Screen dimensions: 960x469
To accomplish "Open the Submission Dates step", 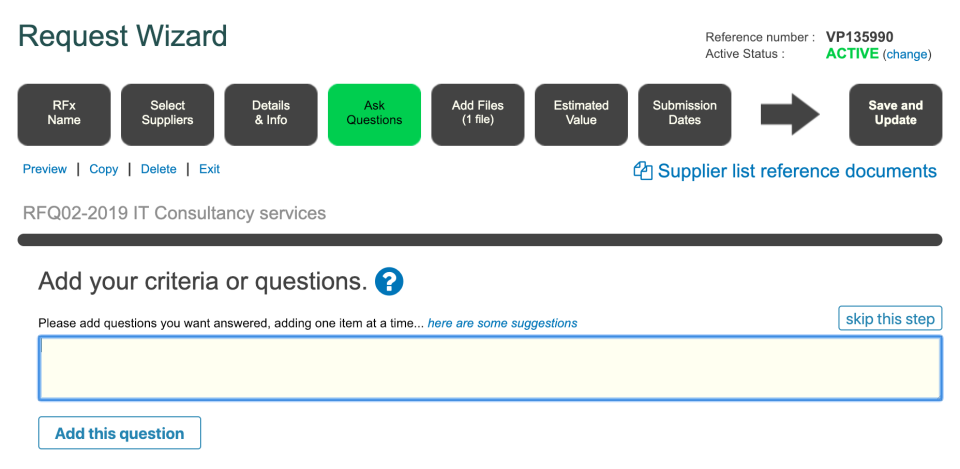I will tap(684, 113).
